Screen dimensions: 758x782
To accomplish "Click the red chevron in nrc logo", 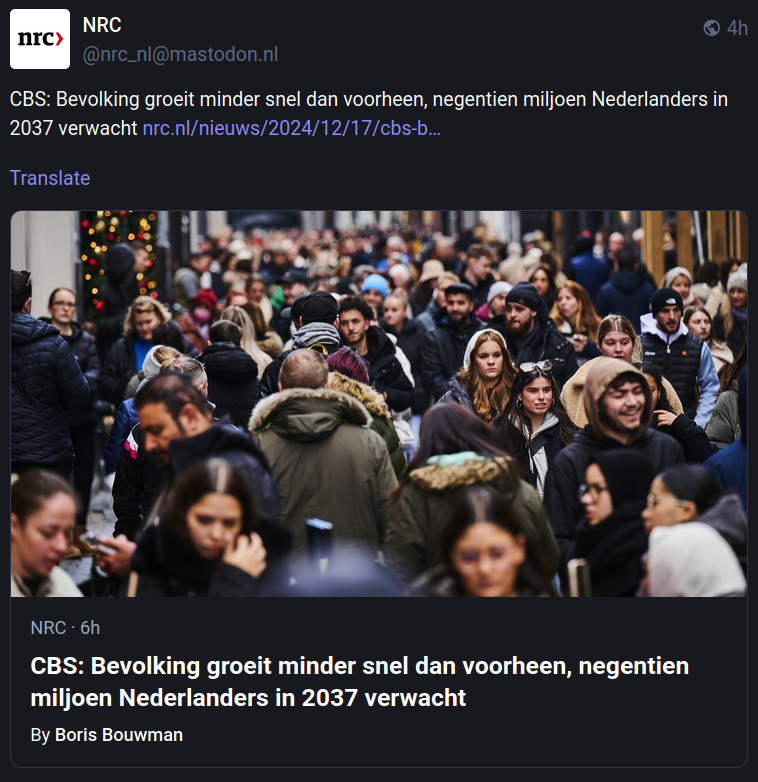I will tap(58, 39).
